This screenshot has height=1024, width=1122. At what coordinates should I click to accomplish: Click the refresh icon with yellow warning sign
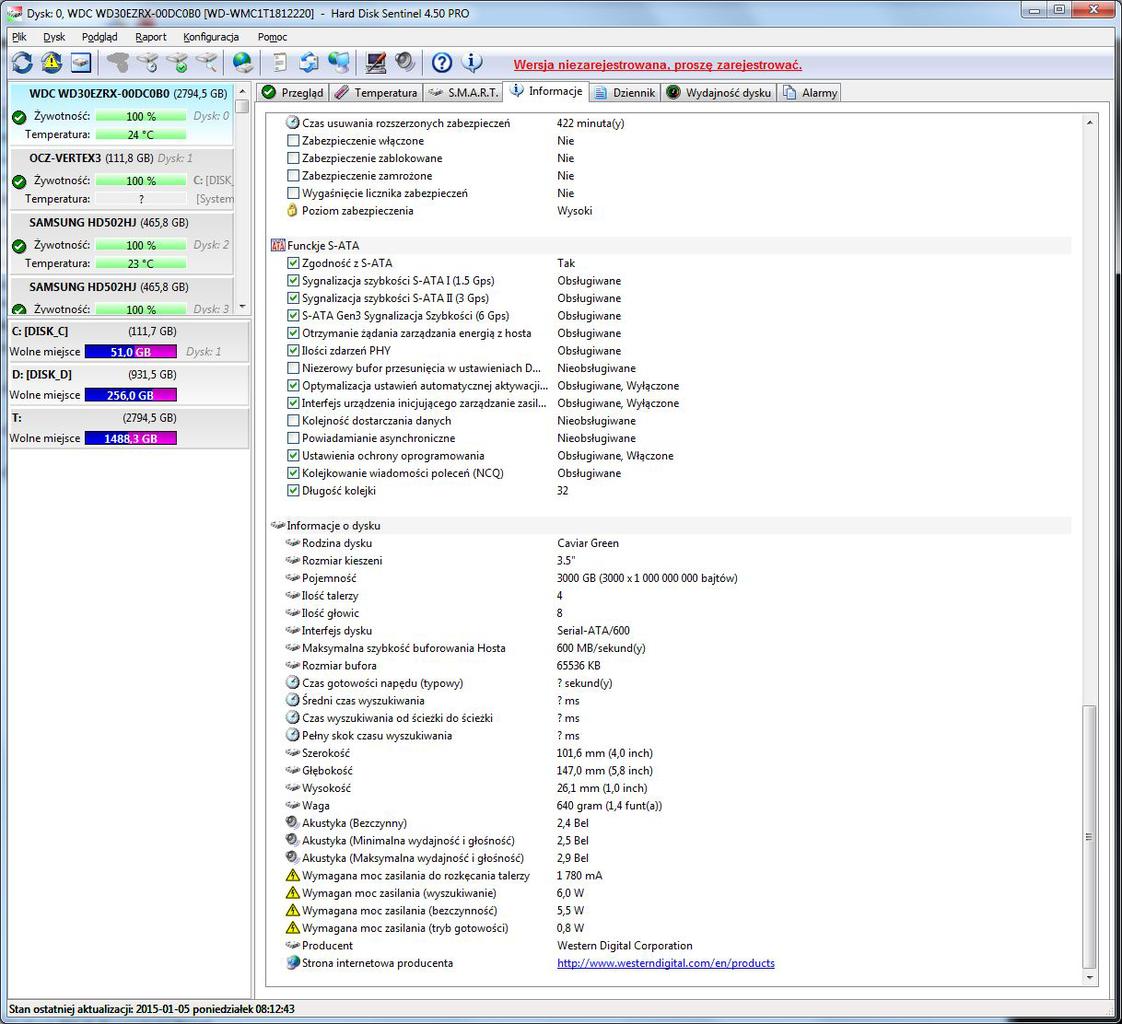pos(51,63)
